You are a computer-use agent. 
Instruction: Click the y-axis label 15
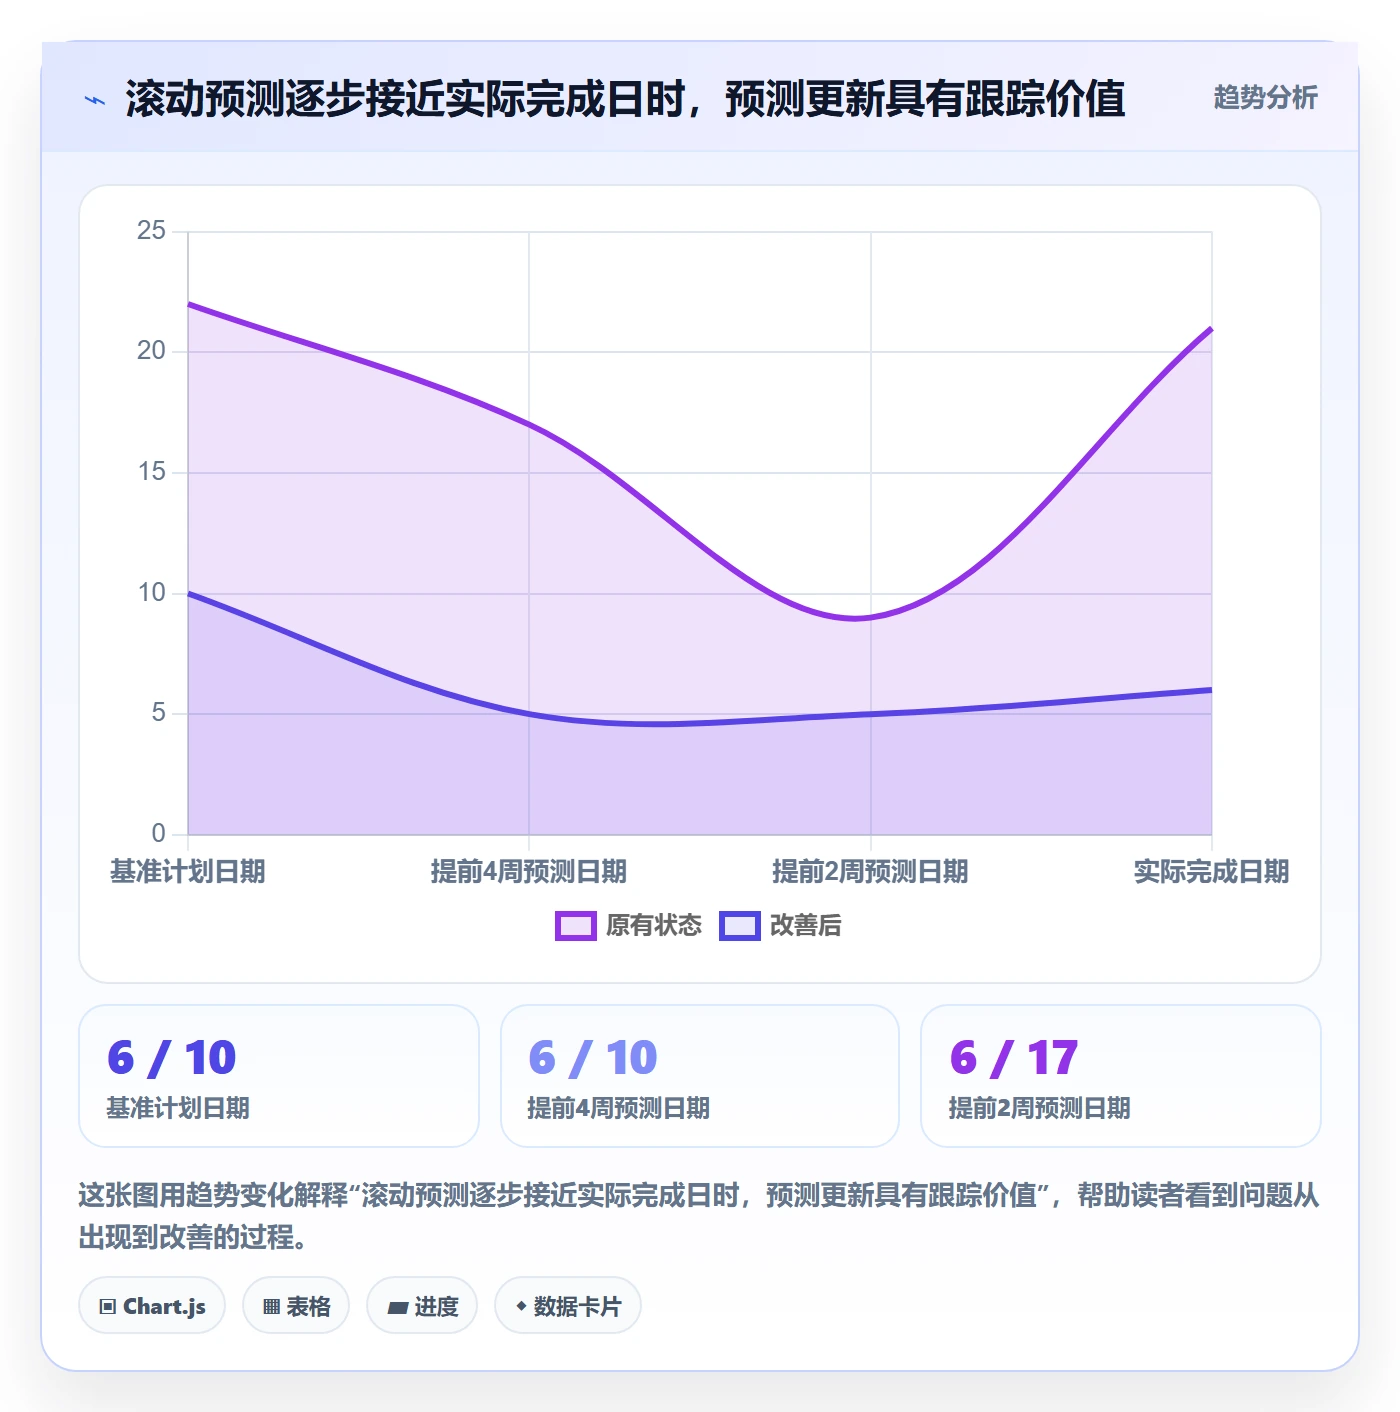click(151, 472)
